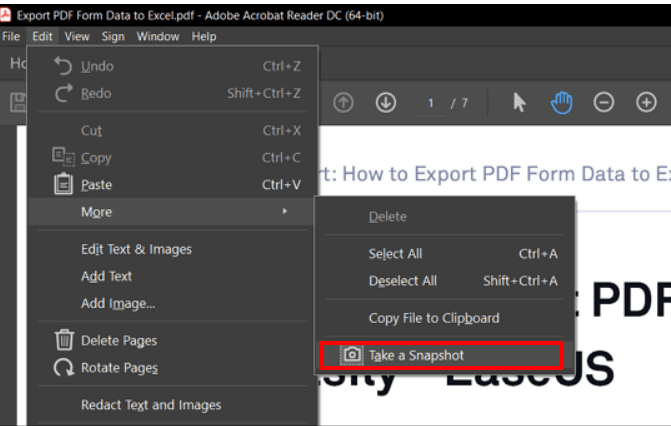Screen dimensions: 671x426
Task: Click the Undo arrow icon
Action: (x=63, y=66)
